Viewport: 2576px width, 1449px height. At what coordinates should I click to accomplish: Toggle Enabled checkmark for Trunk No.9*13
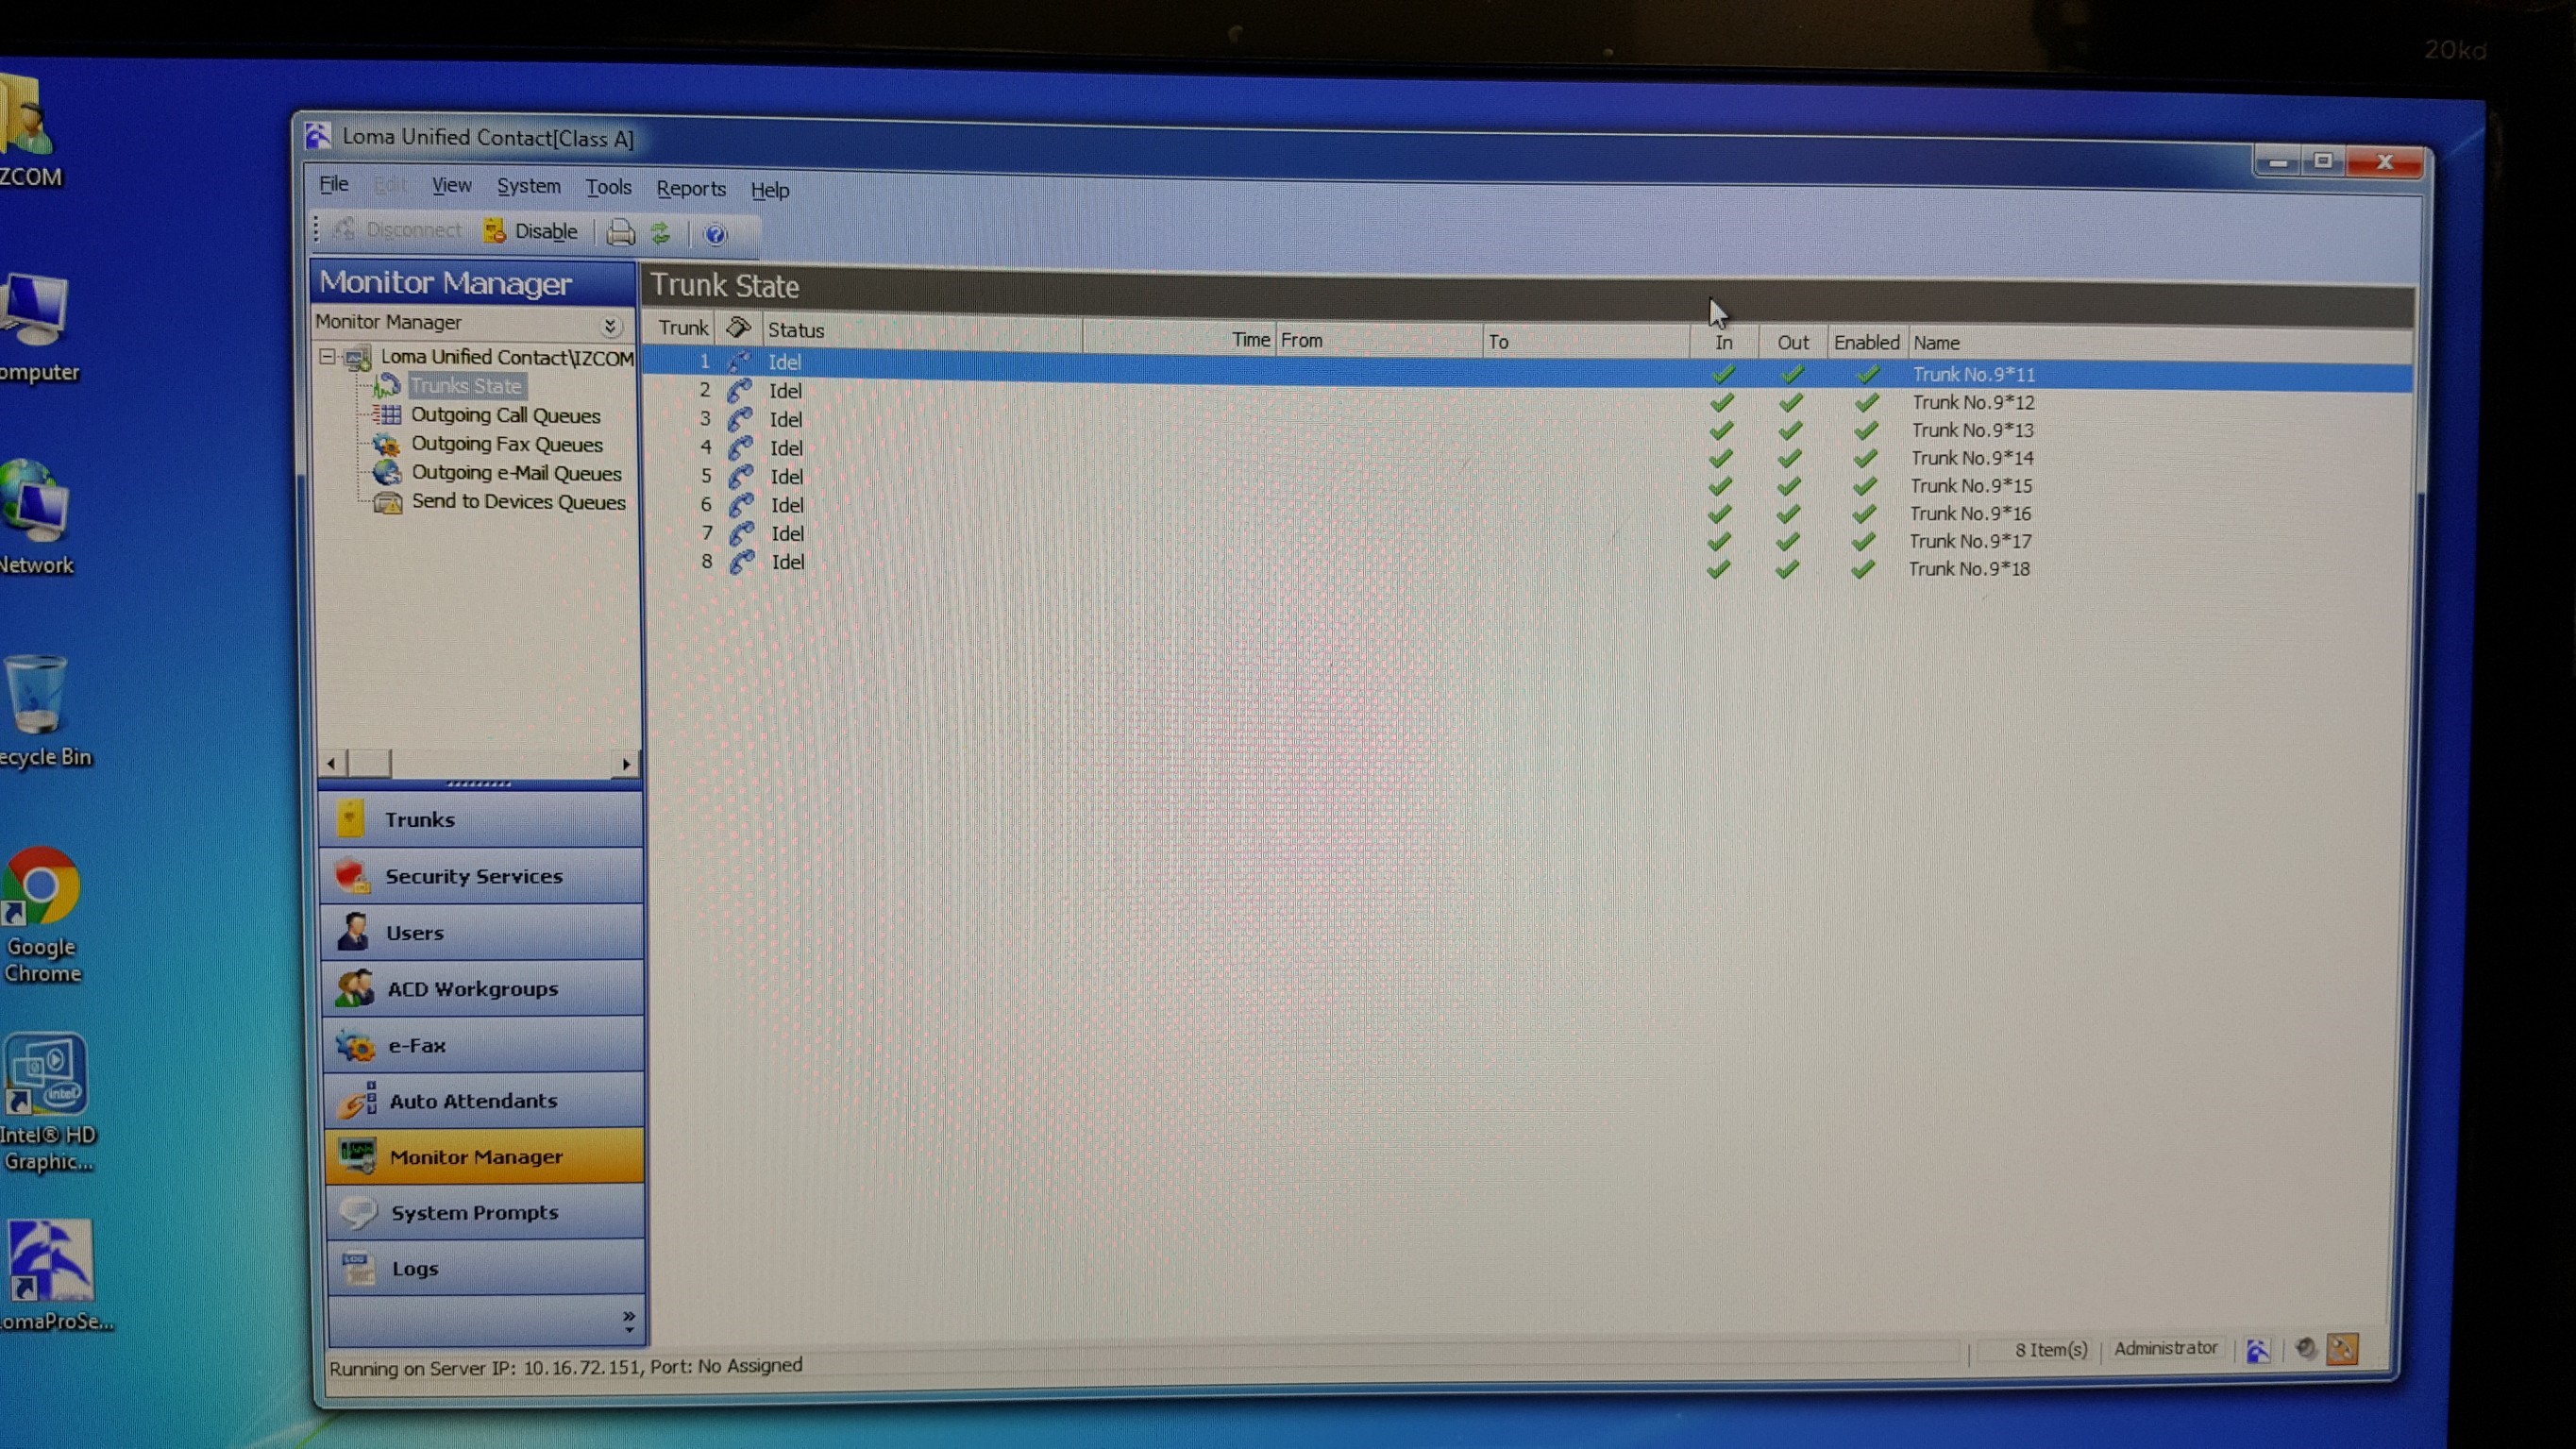(x=1865, y=431)
